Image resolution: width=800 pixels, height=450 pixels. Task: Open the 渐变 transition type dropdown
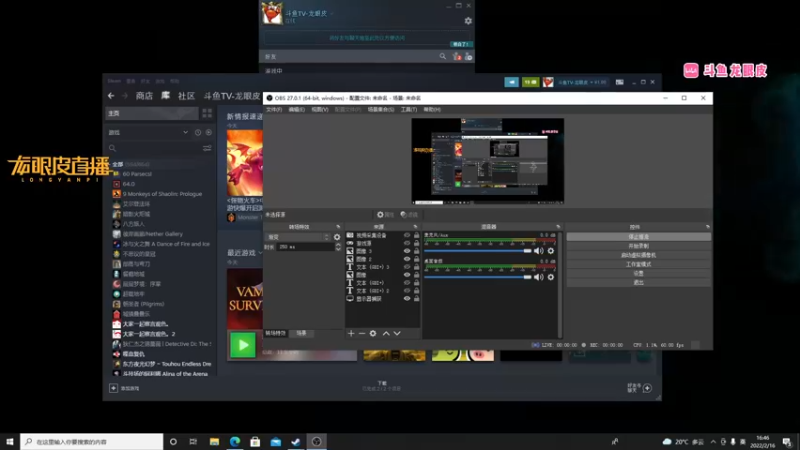coord(298,237)
